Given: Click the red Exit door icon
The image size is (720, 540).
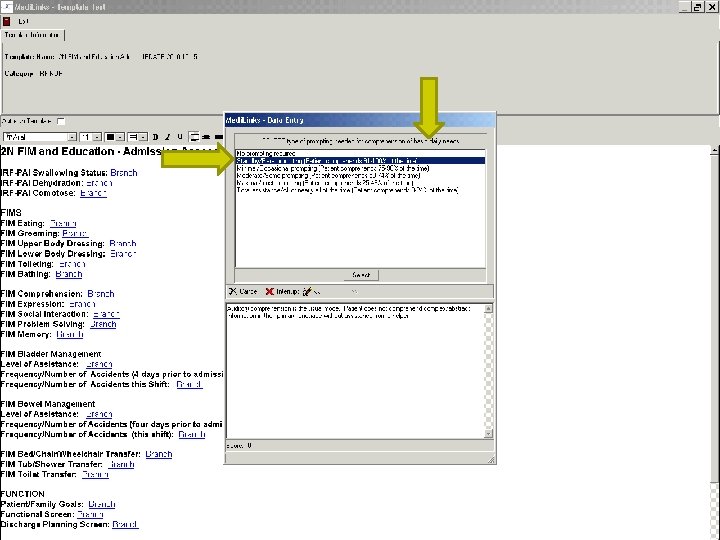Looking at the screenshot, I should click(6, 21).
